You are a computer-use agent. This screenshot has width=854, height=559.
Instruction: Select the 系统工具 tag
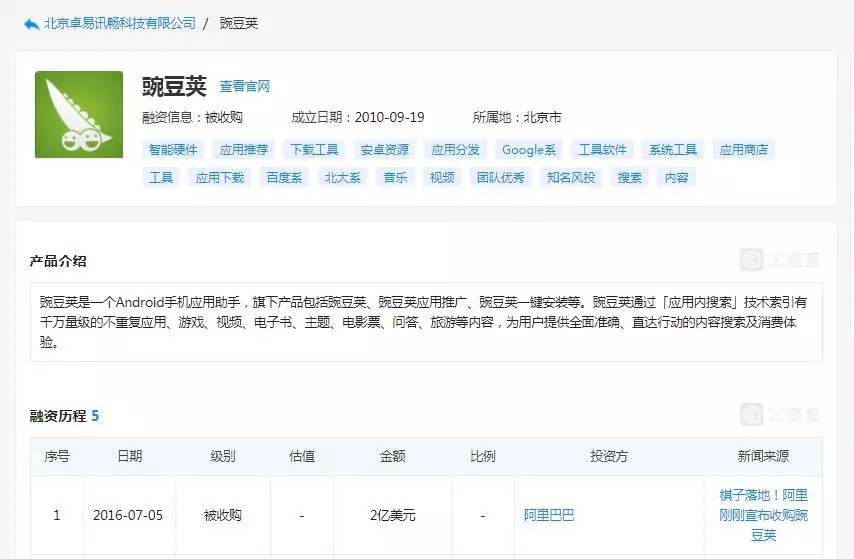click(x=673, y=149)
